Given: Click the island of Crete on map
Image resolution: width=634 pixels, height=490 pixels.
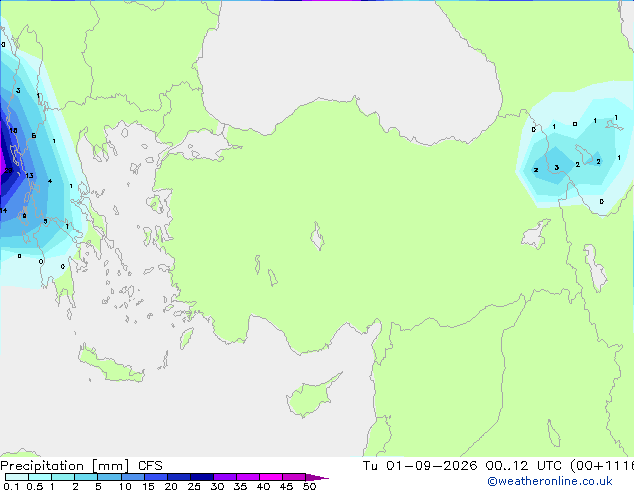Looking at the screenshot, I should coord(111,365).
